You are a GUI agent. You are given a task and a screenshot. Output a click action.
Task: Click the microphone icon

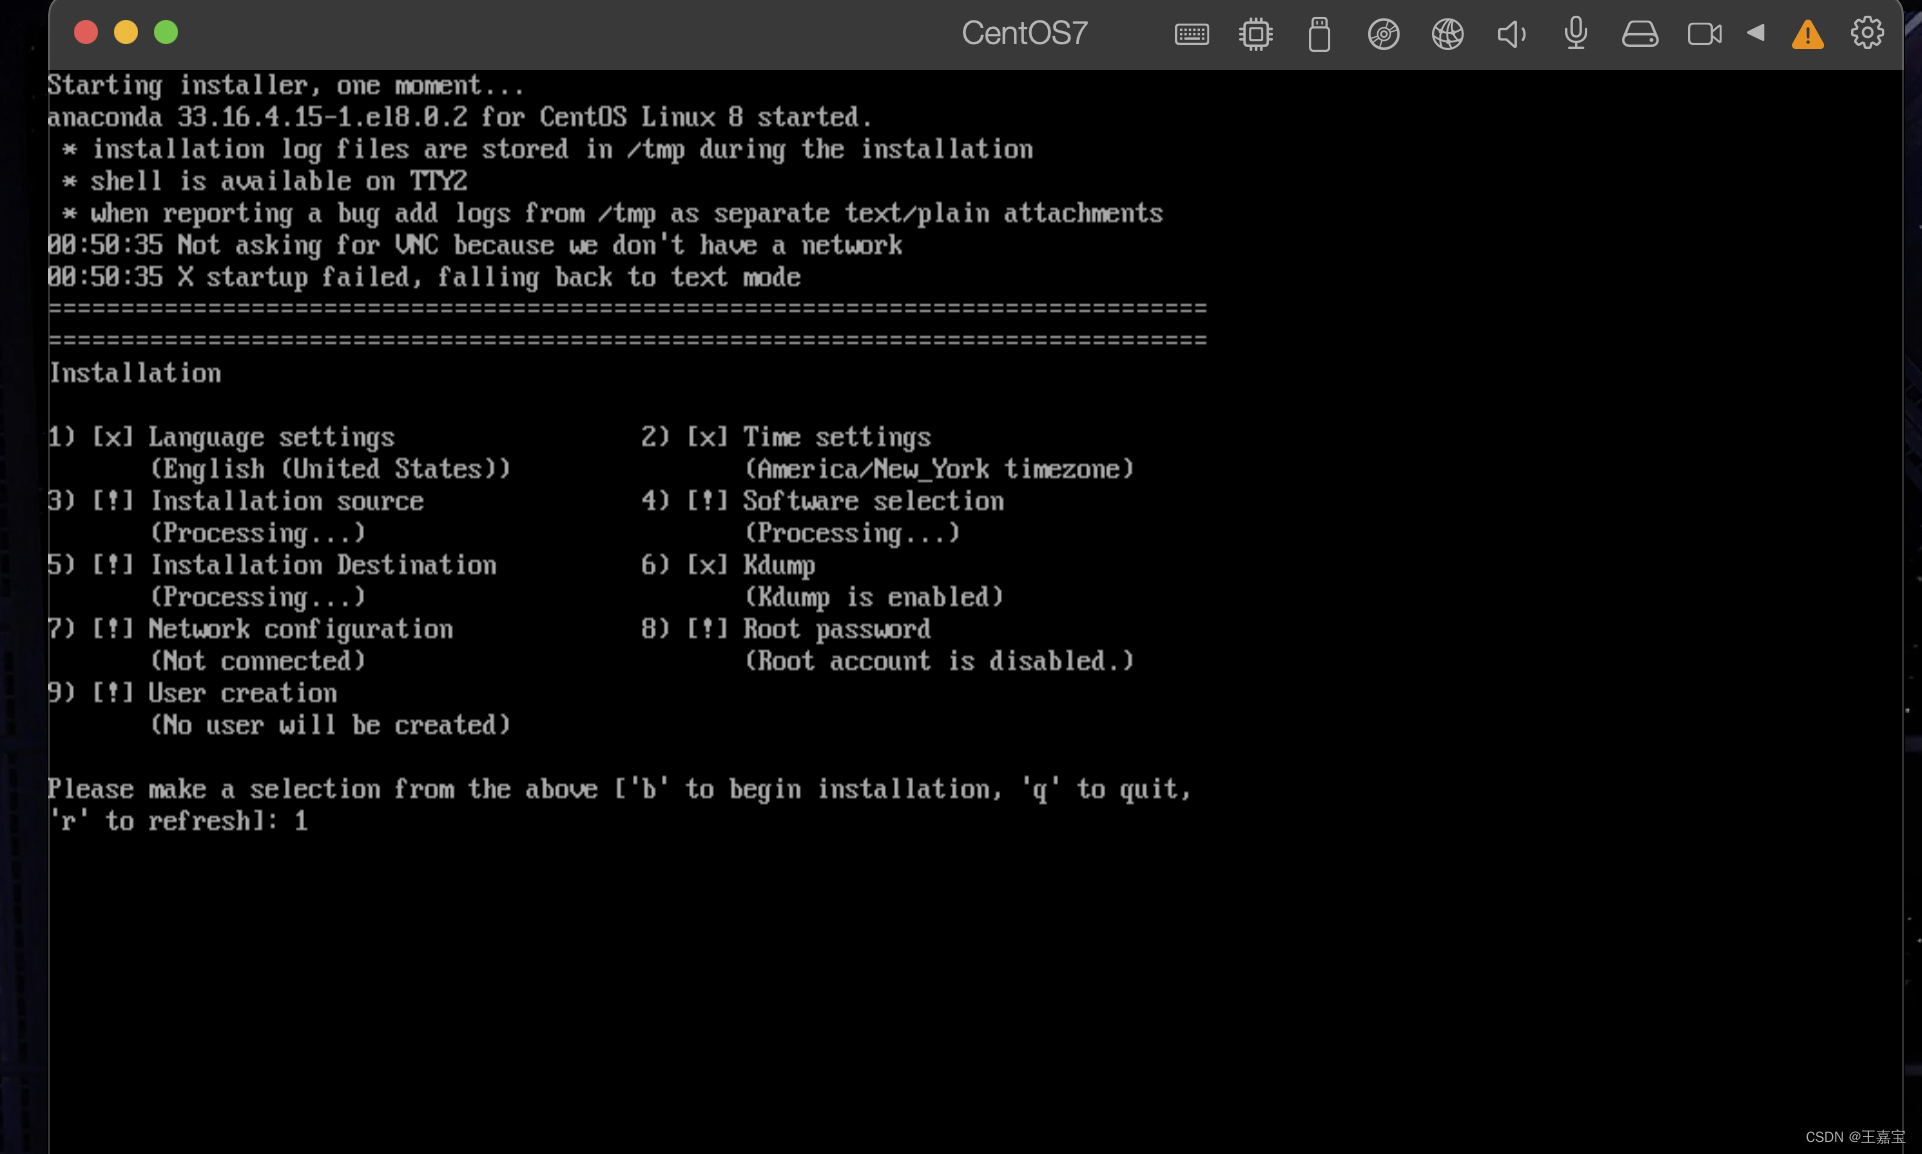[1575, 34]
